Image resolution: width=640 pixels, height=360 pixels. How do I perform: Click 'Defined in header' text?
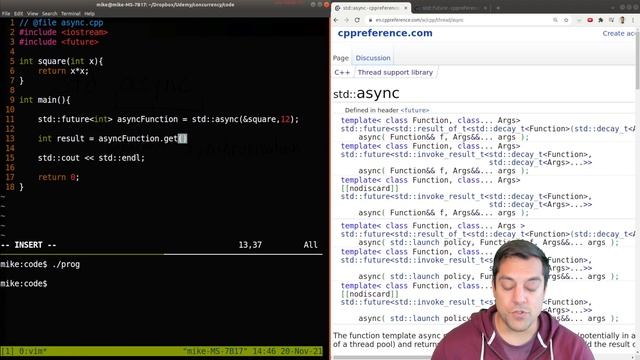click(371, 110)
